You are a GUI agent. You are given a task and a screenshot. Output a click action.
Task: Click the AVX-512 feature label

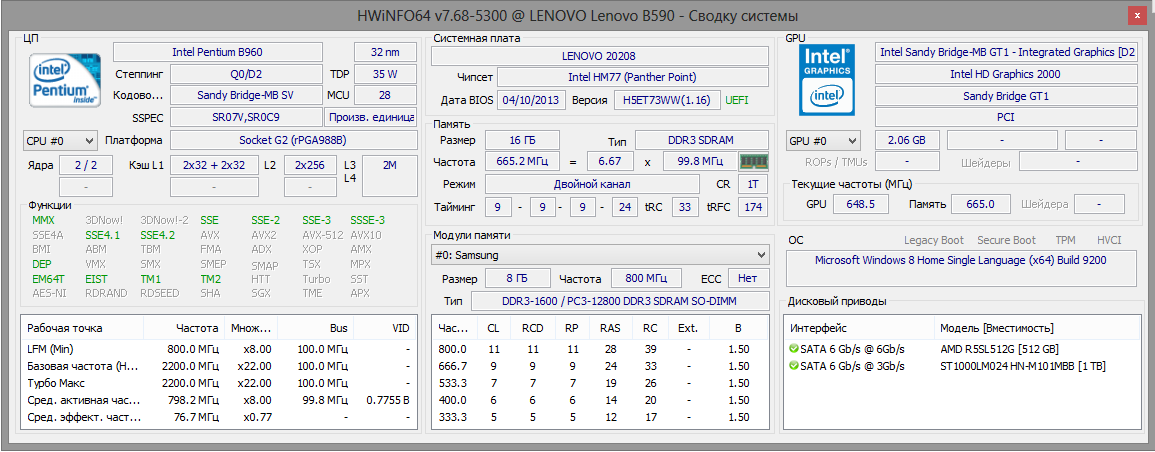tap(323, 236)
